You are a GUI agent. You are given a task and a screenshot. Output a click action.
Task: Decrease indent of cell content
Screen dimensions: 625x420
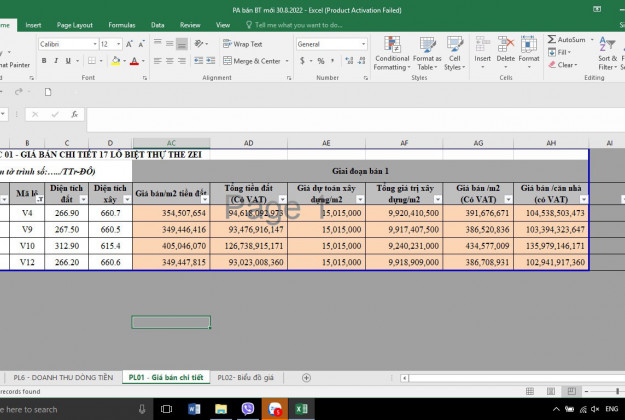198,61
